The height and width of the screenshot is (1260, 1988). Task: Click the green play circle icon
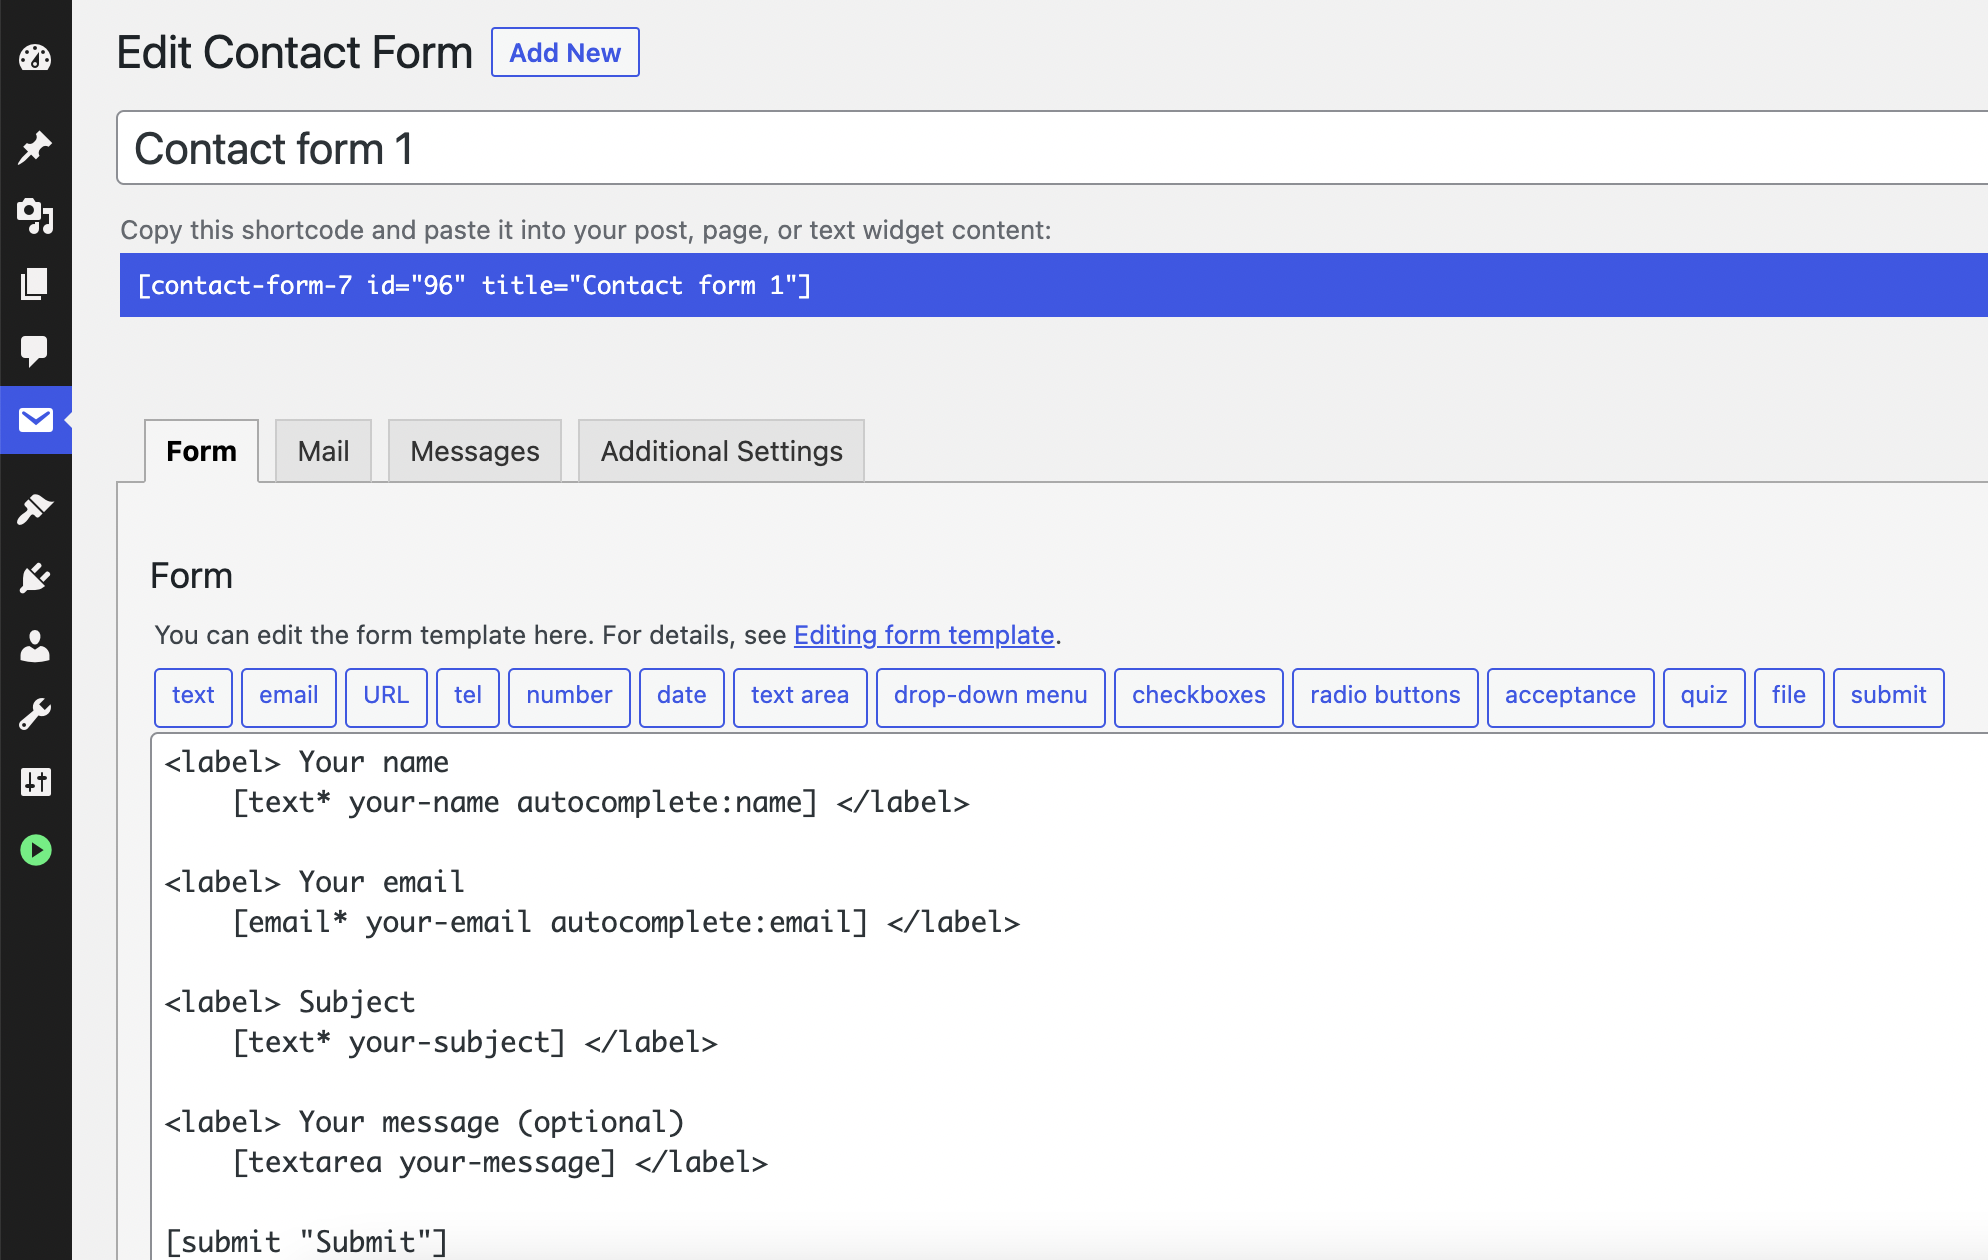35,850
